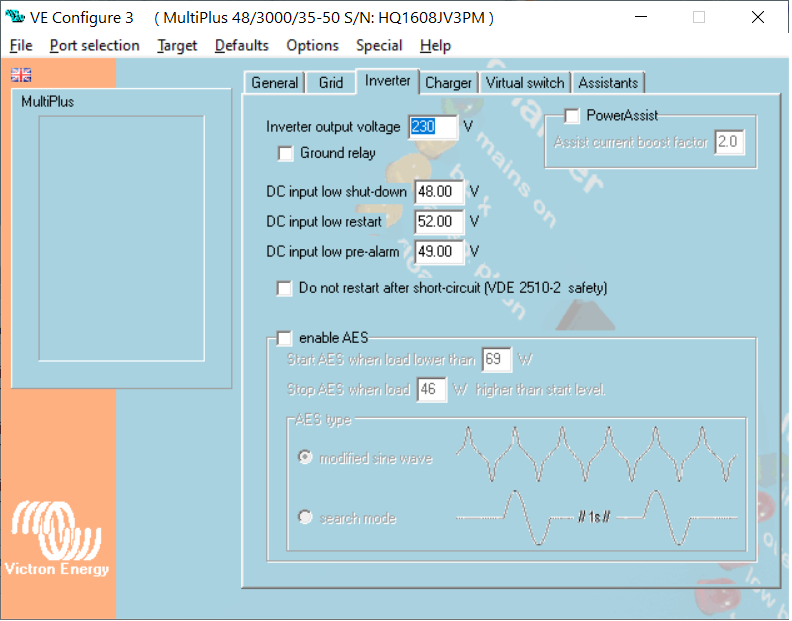Open the Special menu
Viewport: 792px width, 621px height.
[x=379, y=45]
